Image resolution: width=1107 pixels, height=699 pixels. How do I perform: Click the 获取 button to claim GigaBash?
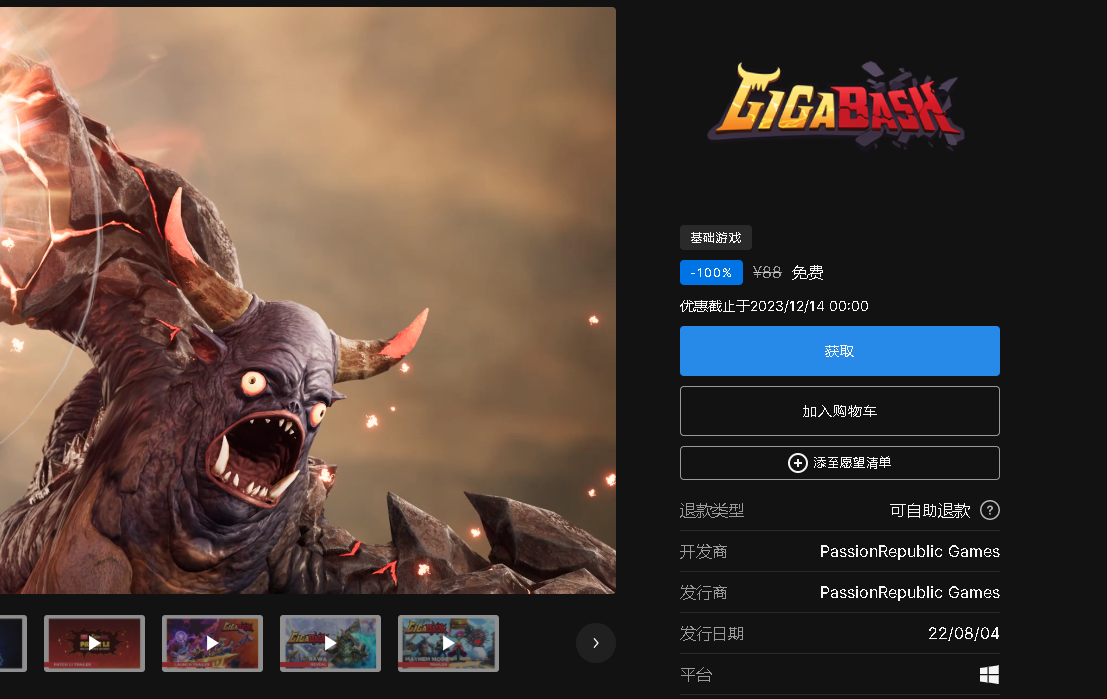point(839,351)
